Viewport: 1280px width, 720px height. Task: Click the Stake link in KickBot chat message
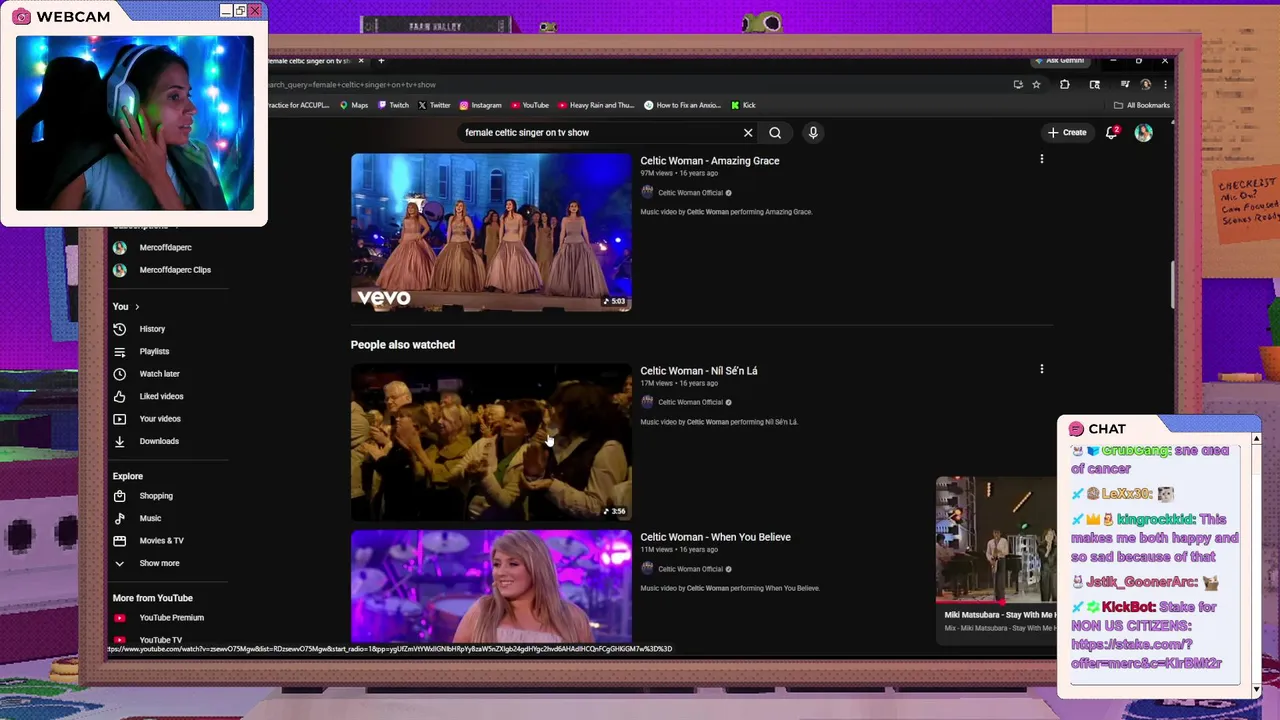[x=1146, y=654]
